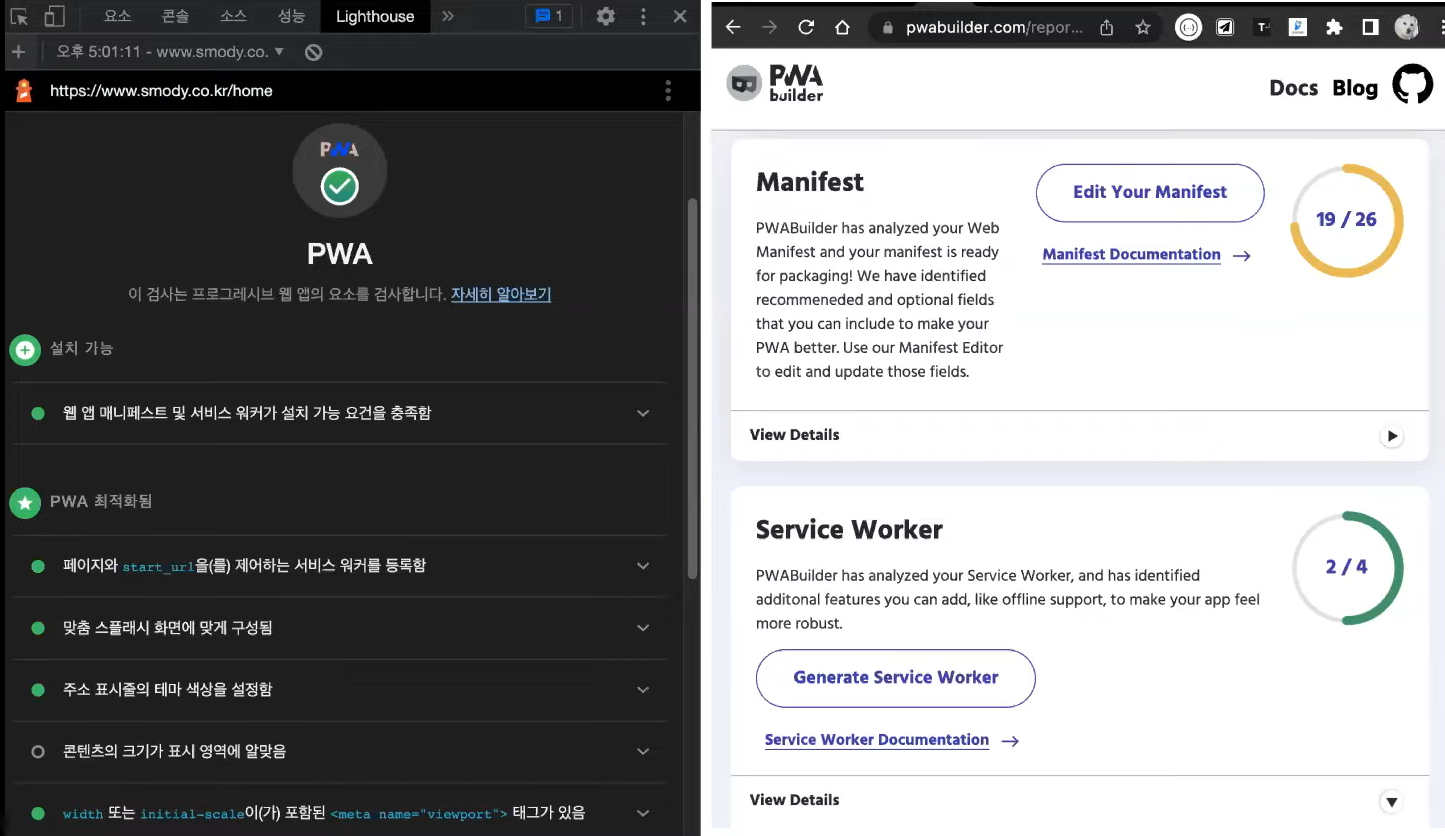Open the console messages badge showing 1
Screen dimensions: 1445x836
(549, 16)
